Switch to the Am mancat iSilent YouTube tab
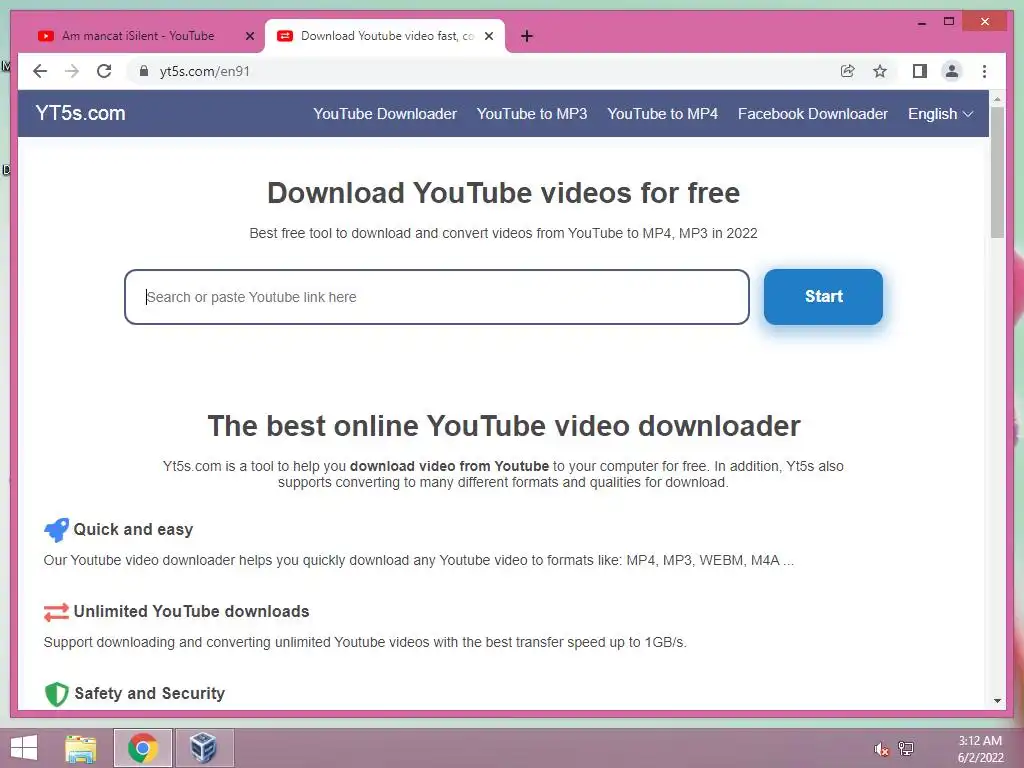 coord(138,36)
